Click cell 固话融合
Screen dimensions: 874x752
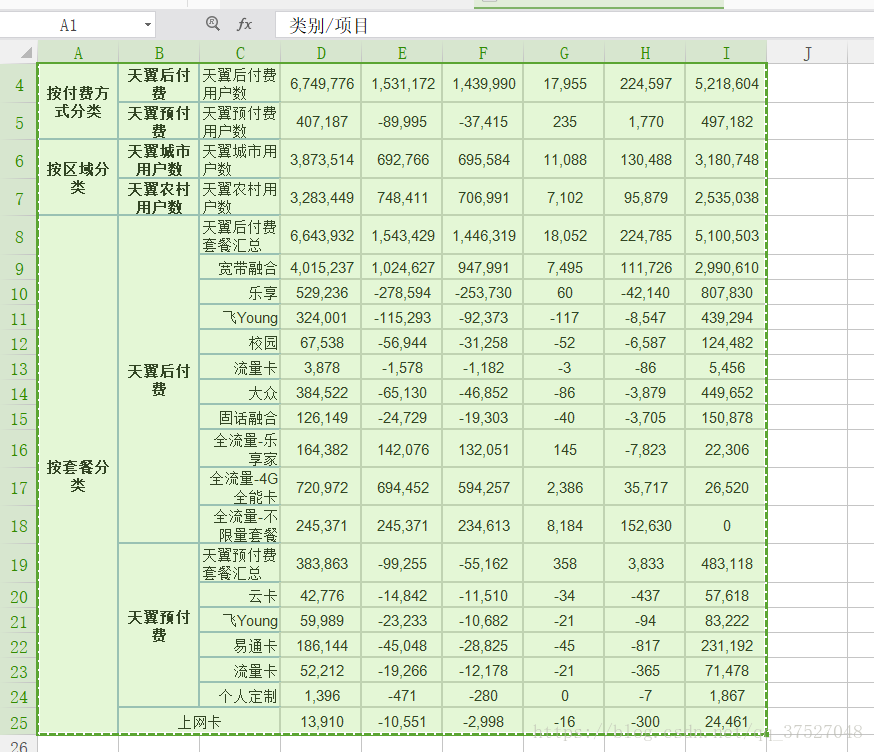(240, 418)
